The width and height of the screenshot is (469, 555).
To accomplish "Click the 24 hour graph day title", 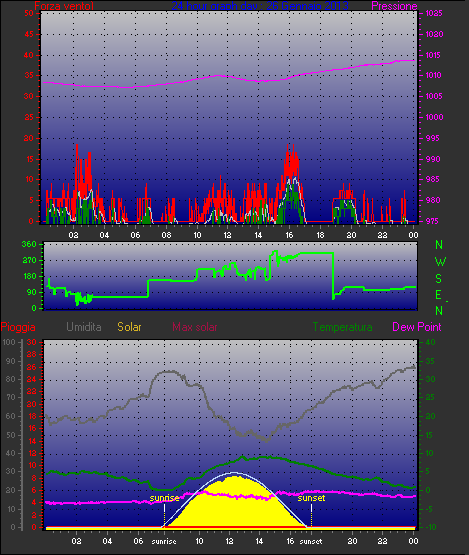I will pyautogui.click(x=260, y=6).
